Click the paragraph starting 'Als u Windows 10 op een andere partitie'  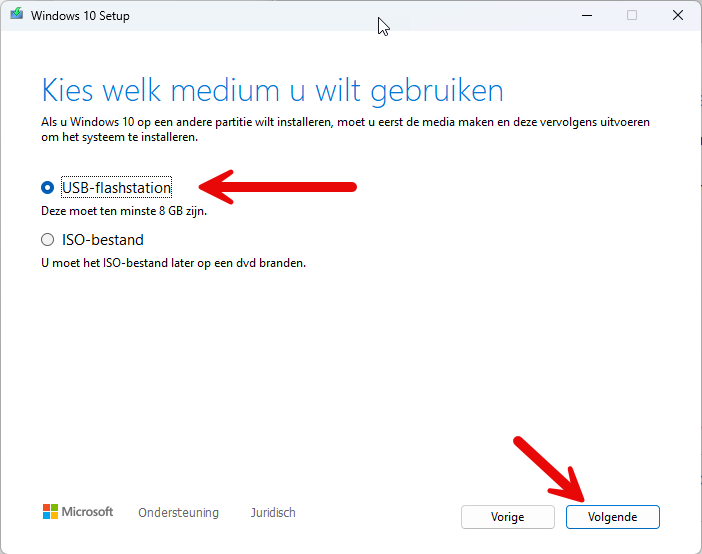[345, 129]
